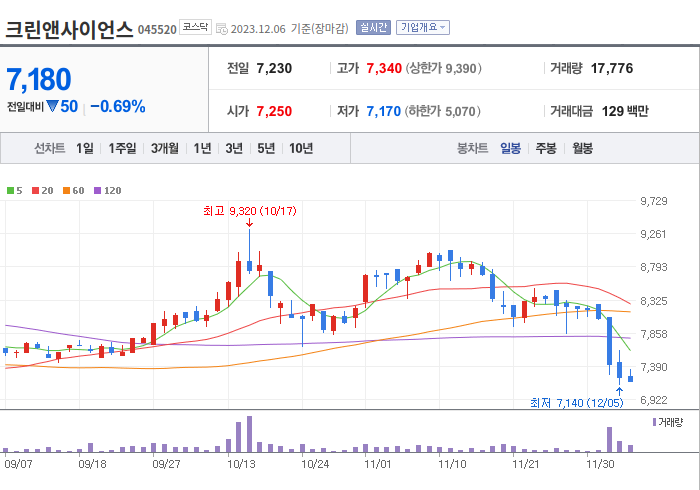Click the 11/10 date axis label
The height and width of the screenshot is (490, 700).
(x=452, y=464)
